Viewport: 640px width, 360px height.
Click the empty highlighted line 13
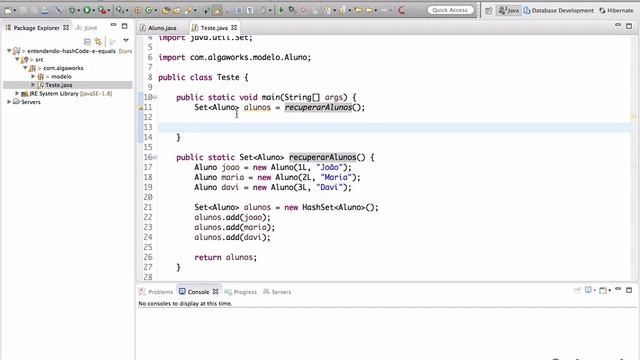pos(394,127)
